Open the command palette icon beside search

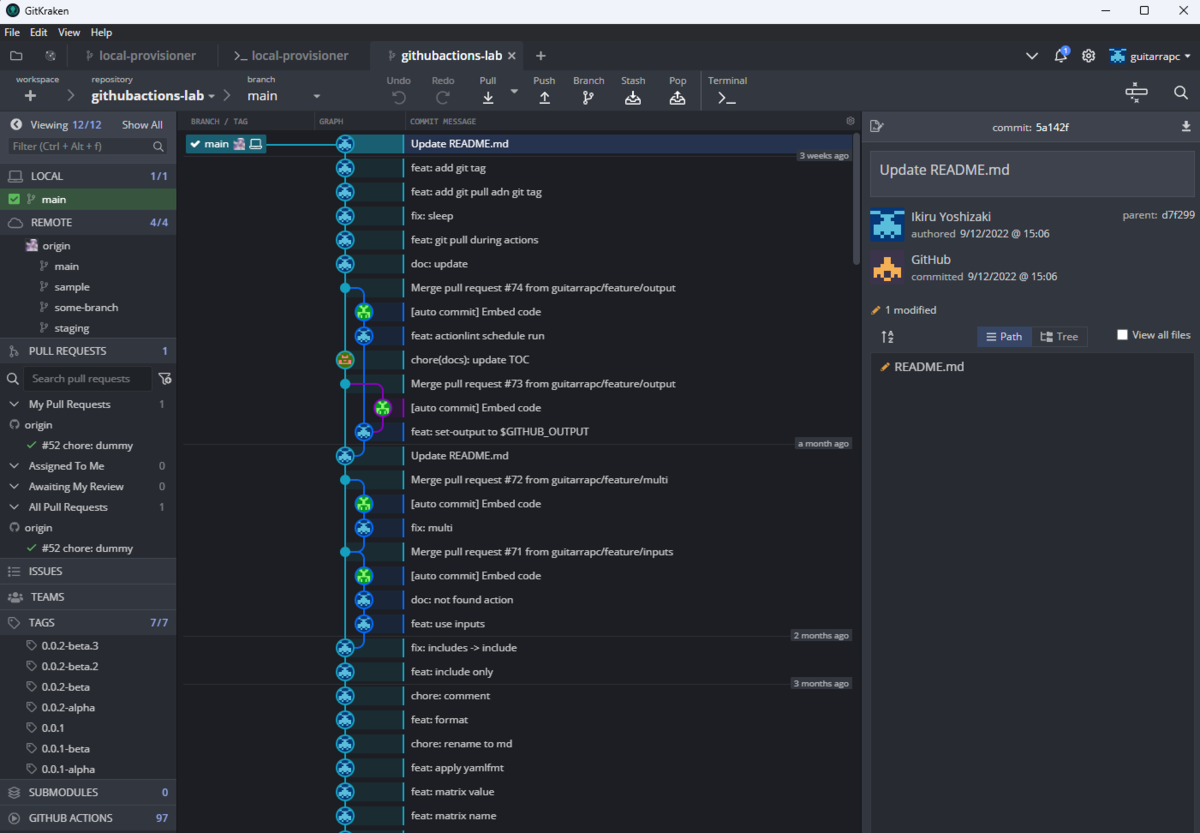click(1136, 92)
